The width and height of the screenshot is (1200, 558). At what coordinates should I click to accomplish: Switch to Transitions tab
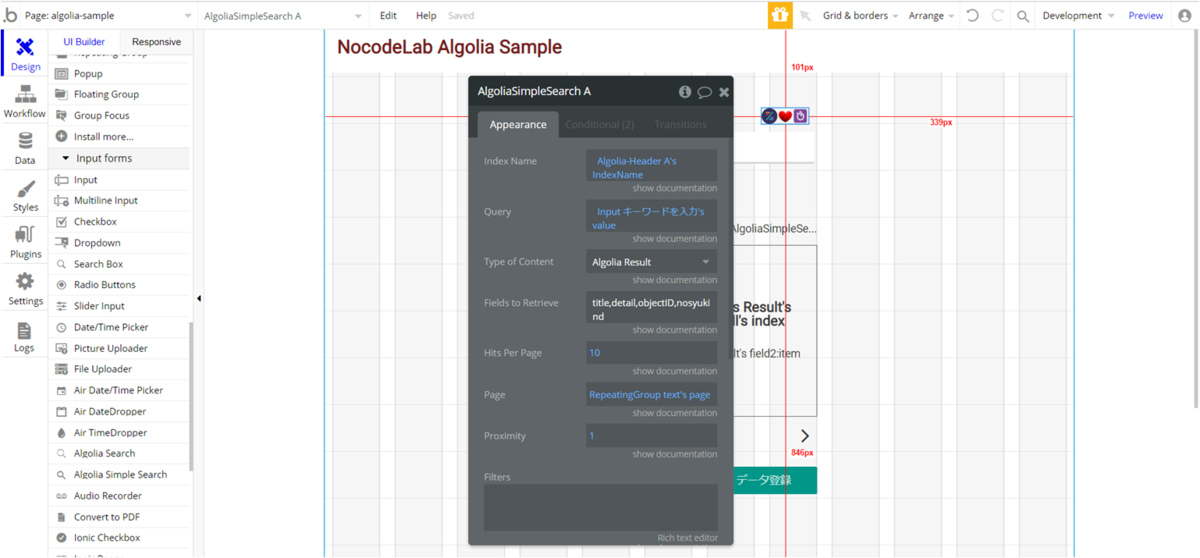pos(680,125)
